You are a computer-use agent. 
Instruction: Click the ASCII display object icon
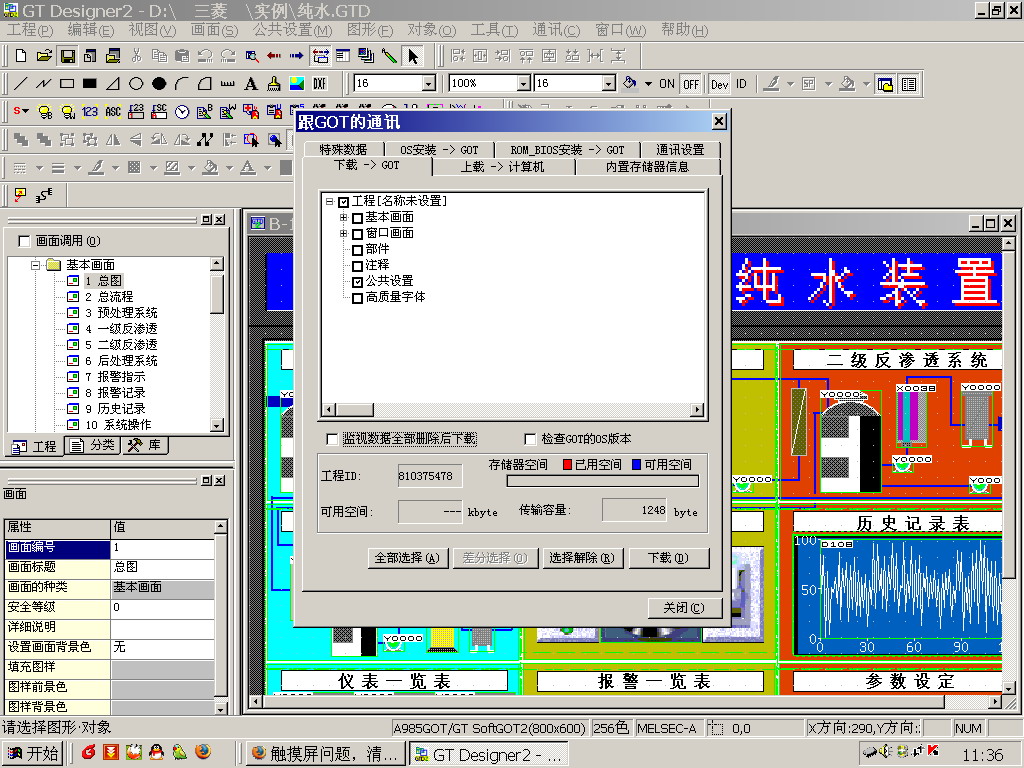click(113, 112)
